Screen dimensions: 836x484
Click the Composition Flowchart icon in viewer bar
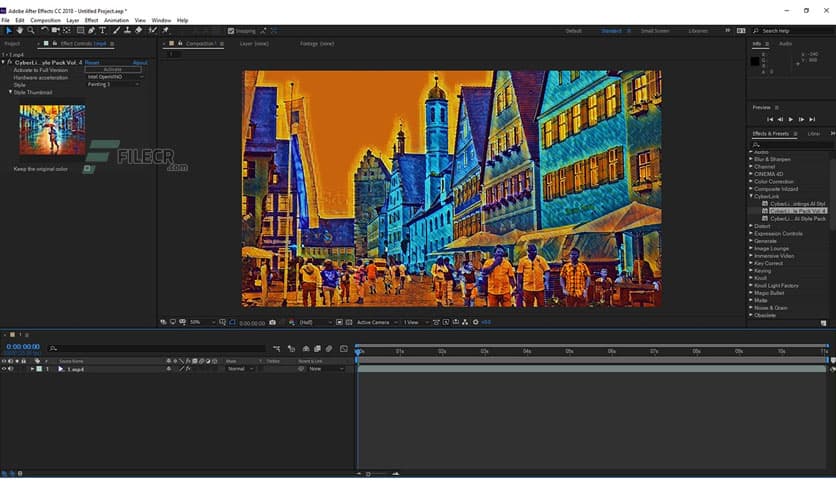465,322
